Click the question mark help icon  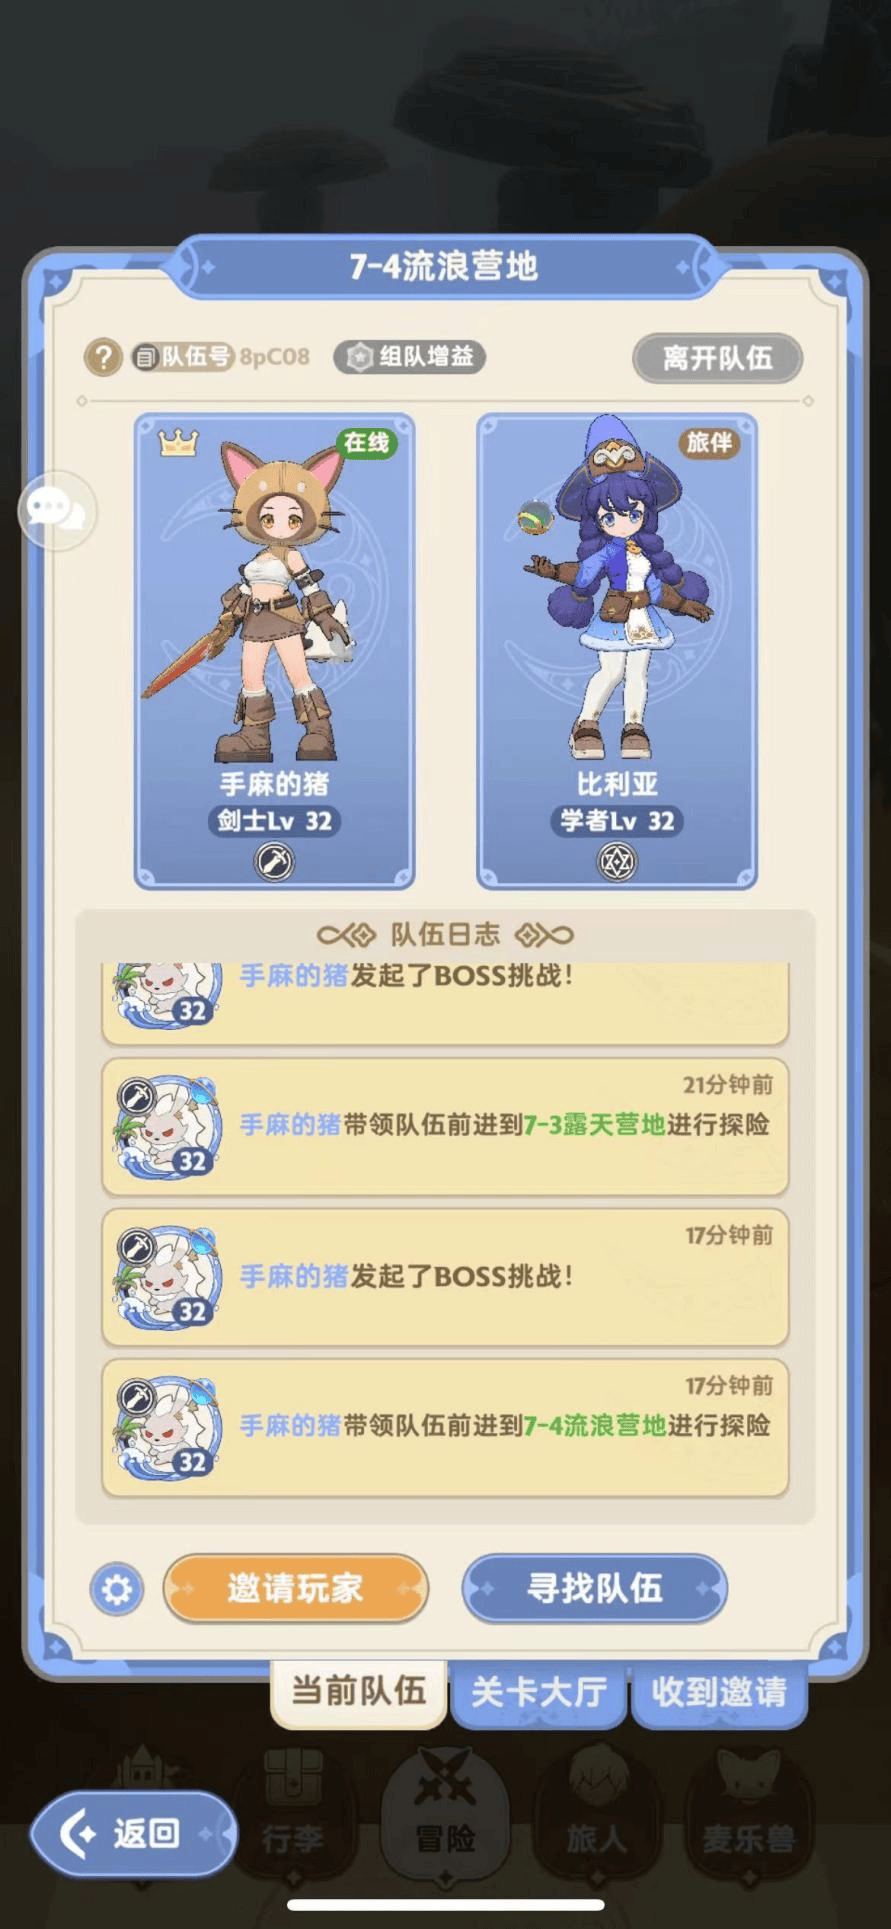tap(103, 357)
